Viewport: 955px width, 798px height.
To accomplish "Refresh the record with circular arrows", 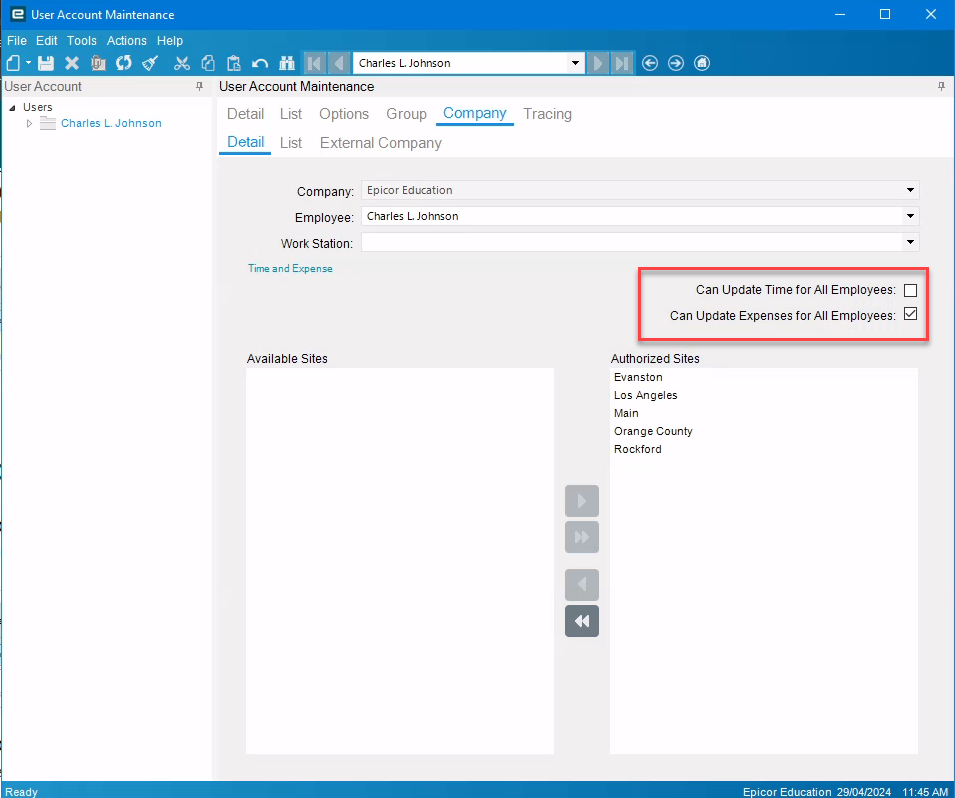I will [124, 63].
